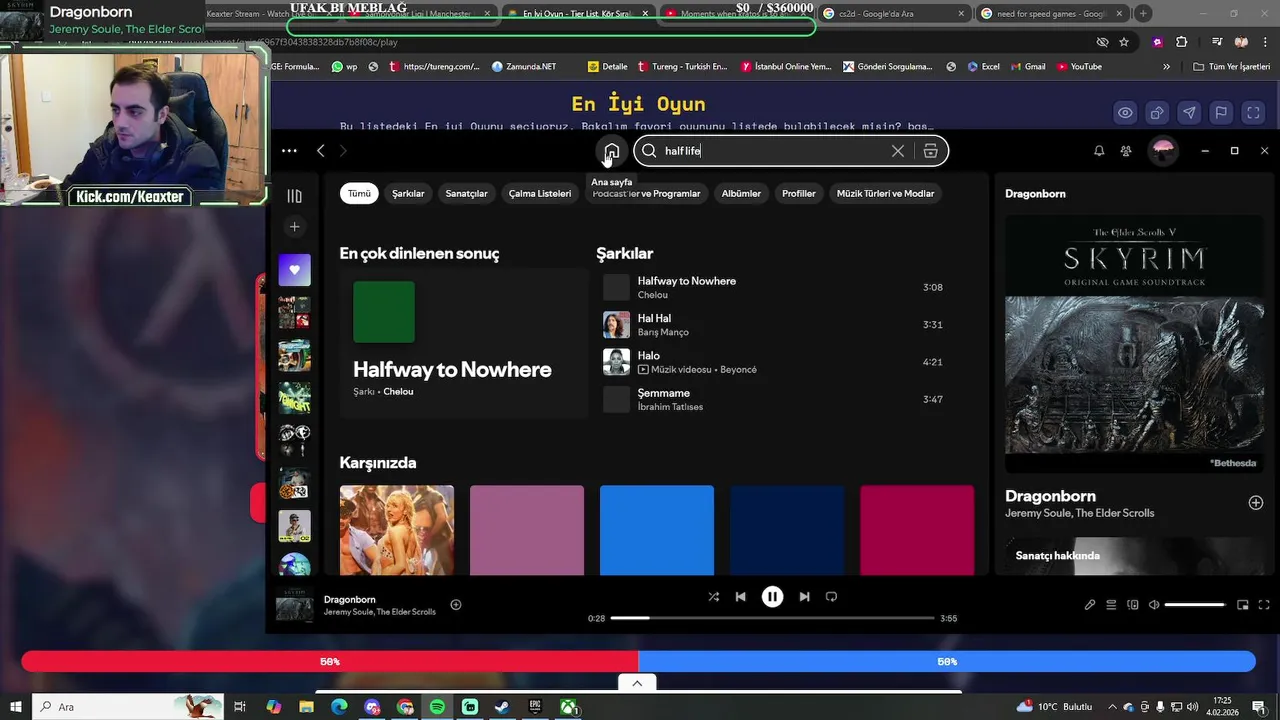Switch to cs2d Google'da Ara tab
This screenshot has width=1280, height=720.
pyautogui.click(x=894, y=14)
